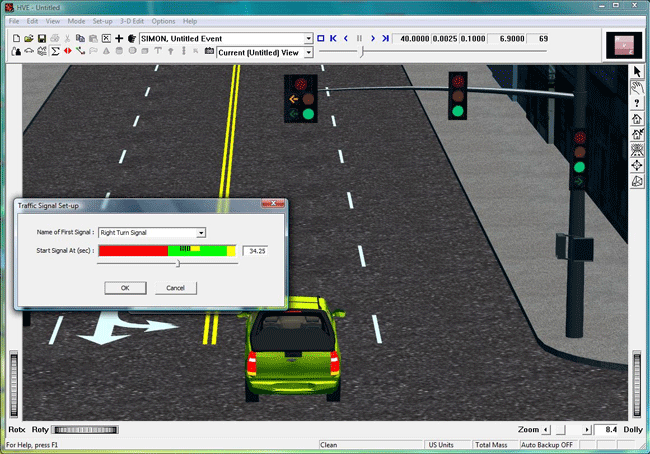Click the Zoom left arrow stepper
The width and height of the screenshot is (650, 454).
pyautogui.click(x=545, y=430)
